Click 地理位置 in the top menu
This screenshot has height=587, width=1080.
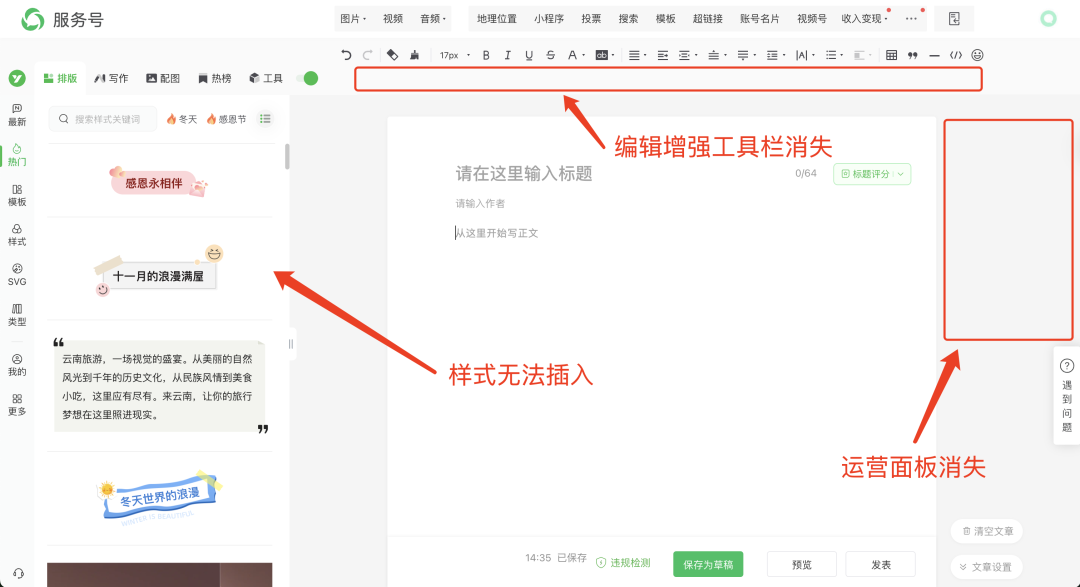click(497, 19)
